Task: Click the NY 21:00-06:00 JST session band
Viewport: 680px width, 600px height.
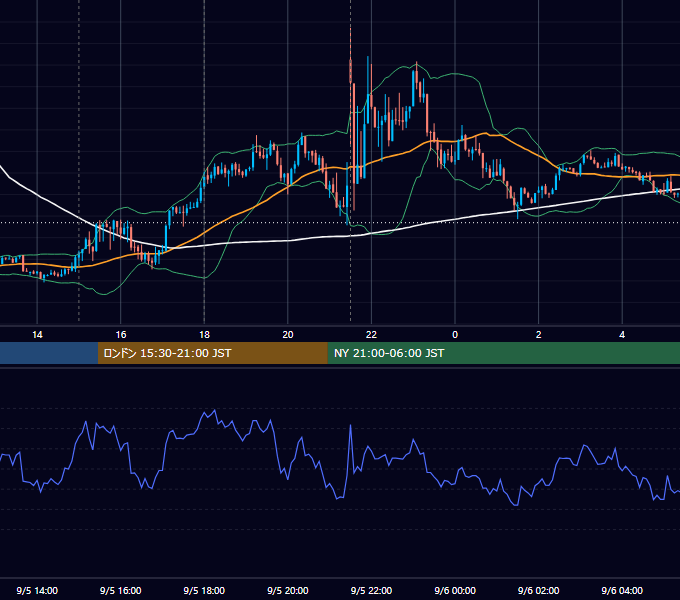Action: (x=503, y=353)
